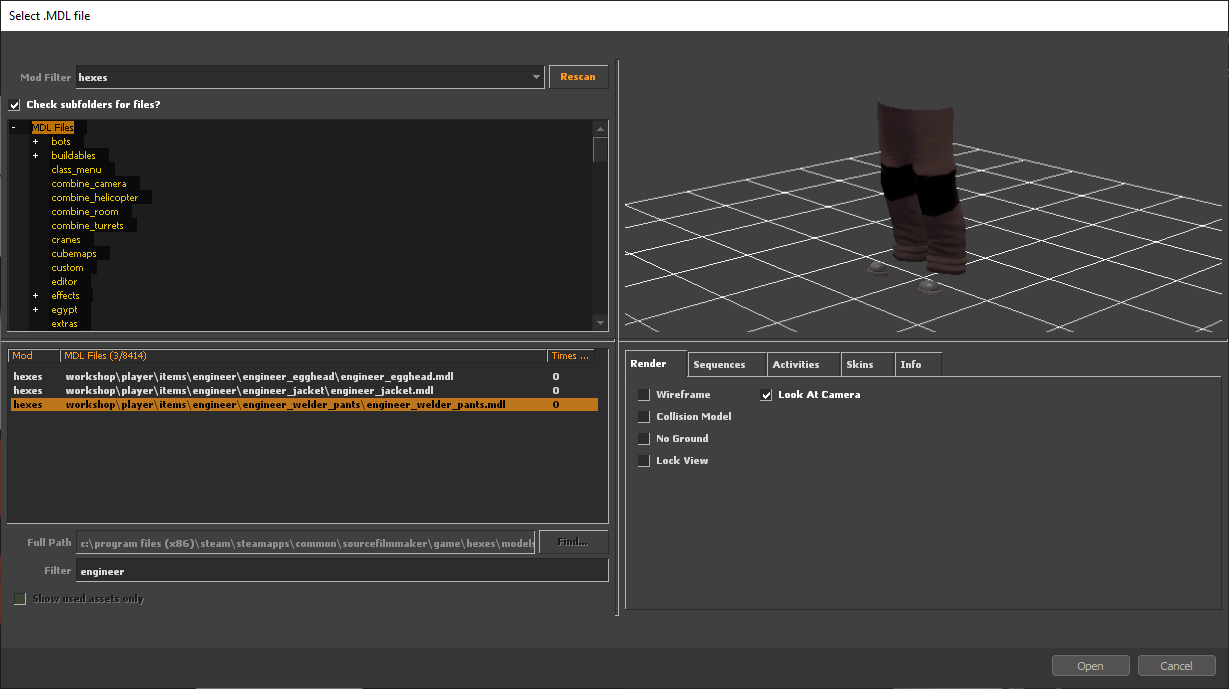Select the combine_turrets folder
This screenshot has height=689, width=1229.
tap(88, 226)
